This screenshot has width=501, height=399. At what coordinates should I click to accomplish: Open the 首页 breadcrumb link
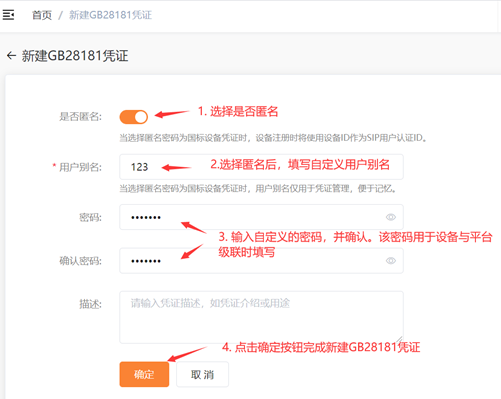(42, 15)
